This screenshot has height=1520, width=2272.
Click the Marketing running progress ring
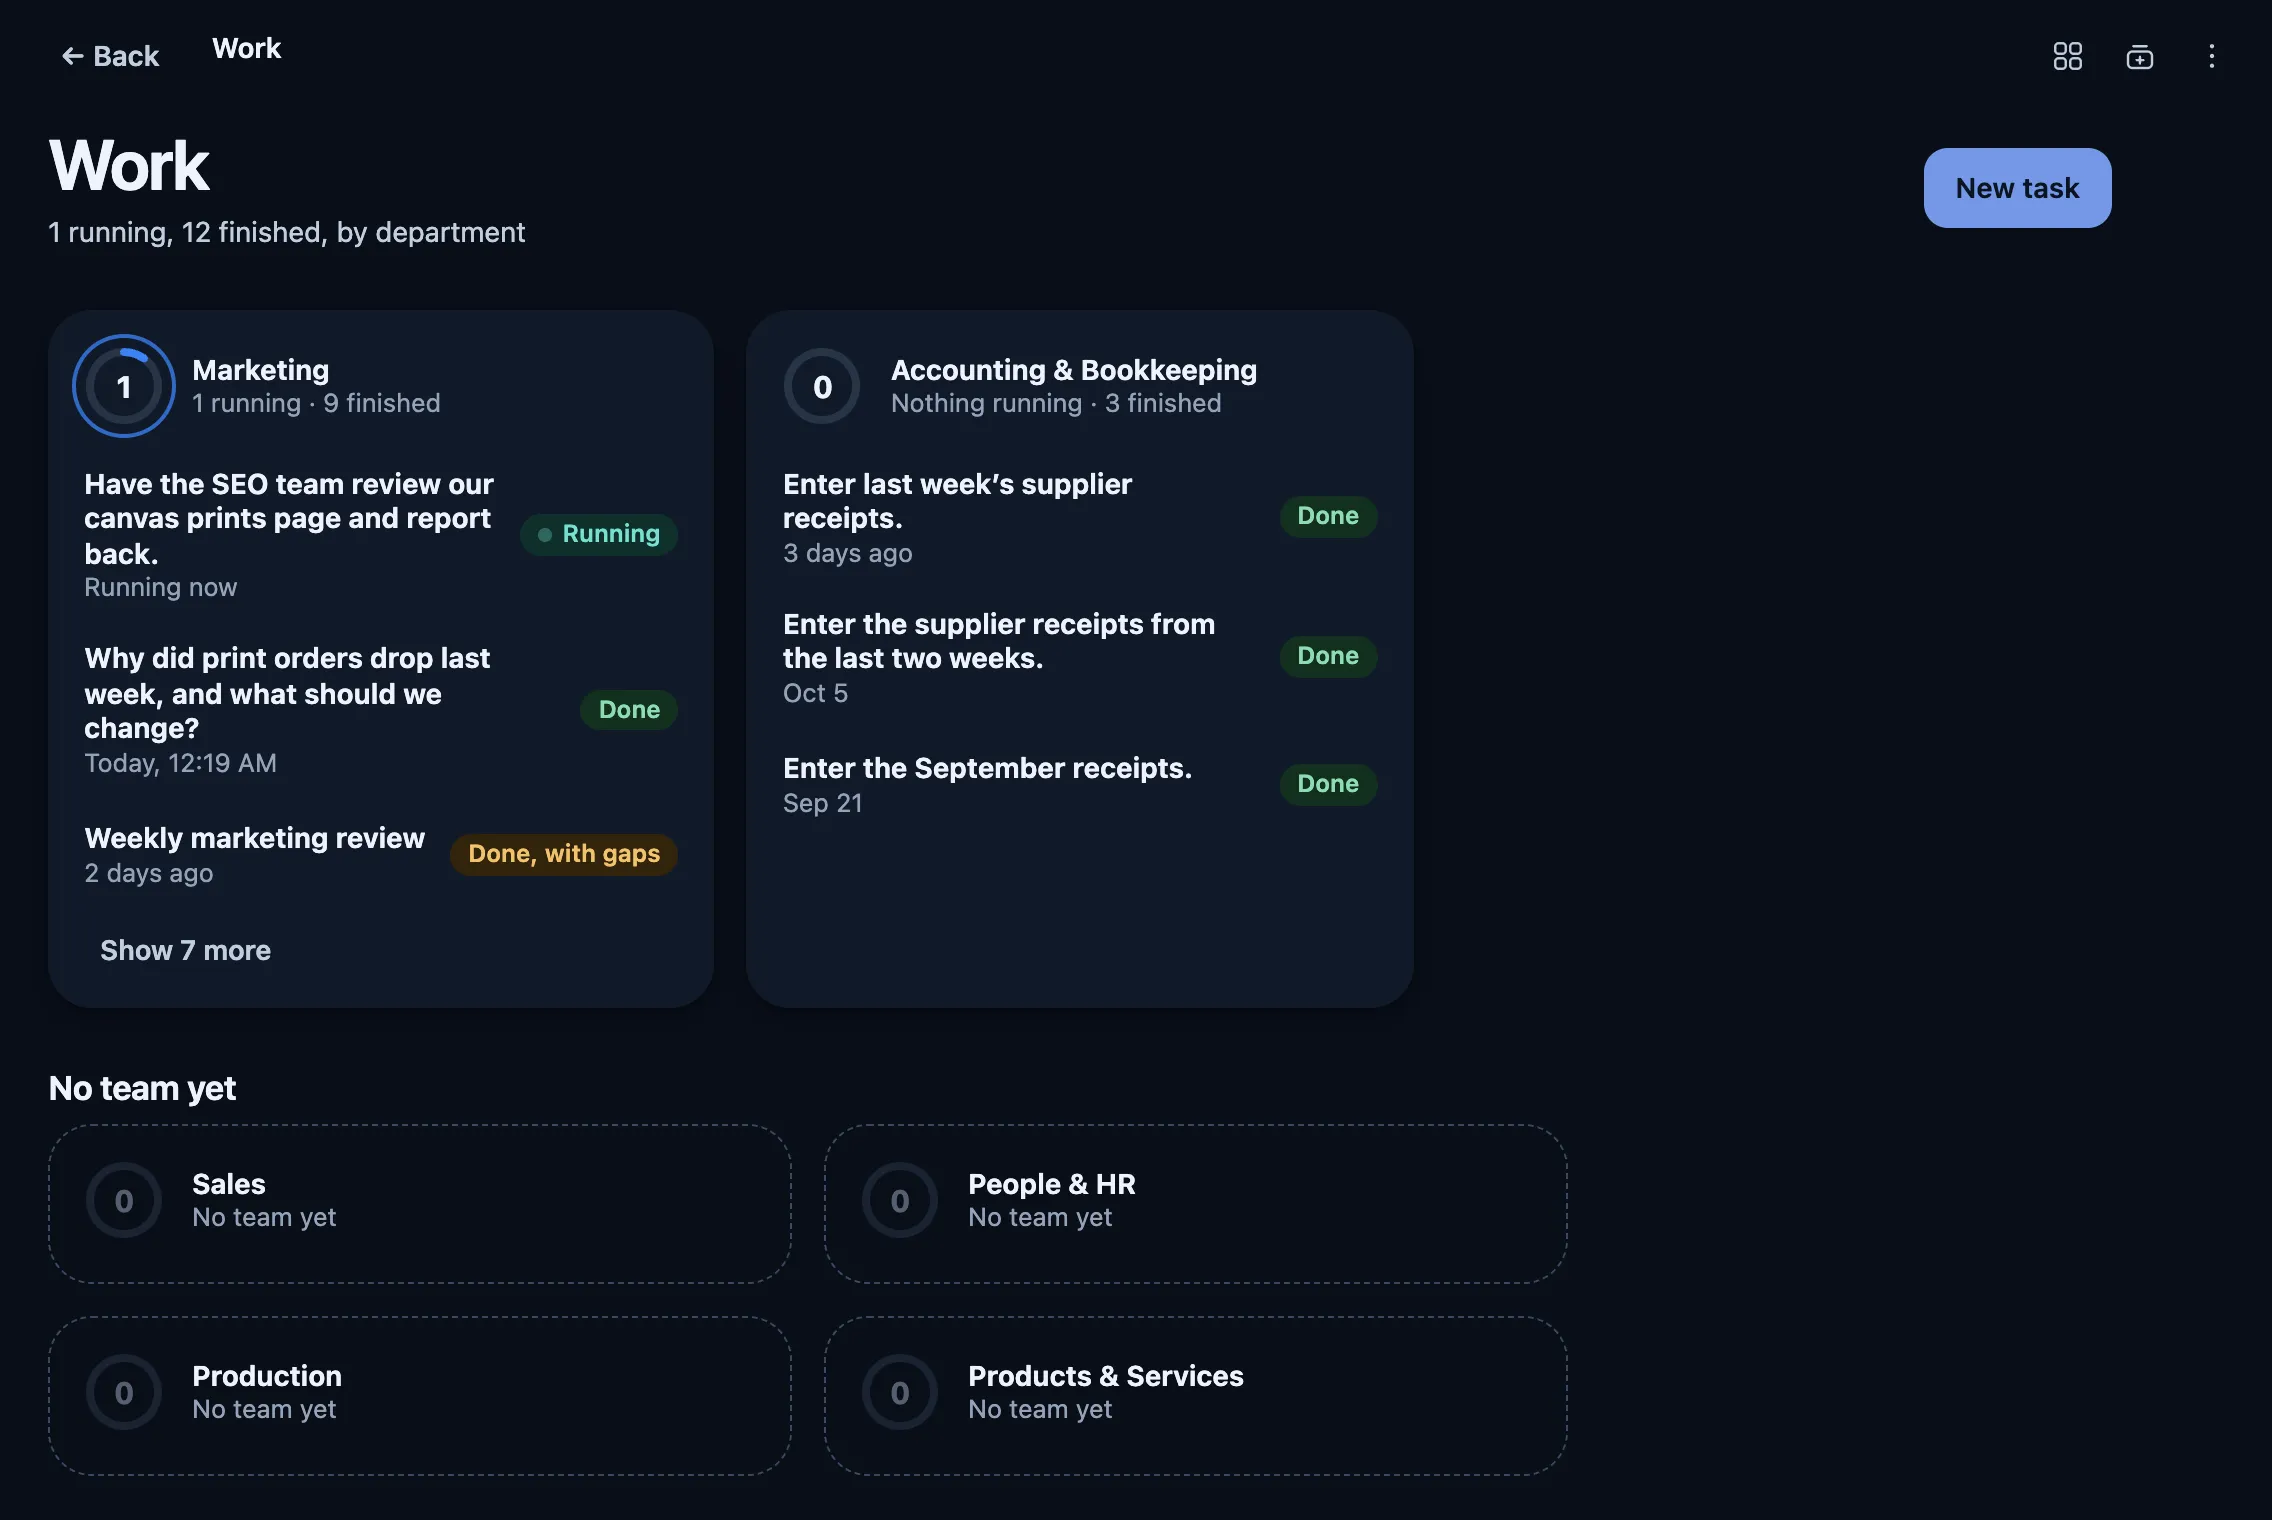pyautogui.click(x=124, y=386)
